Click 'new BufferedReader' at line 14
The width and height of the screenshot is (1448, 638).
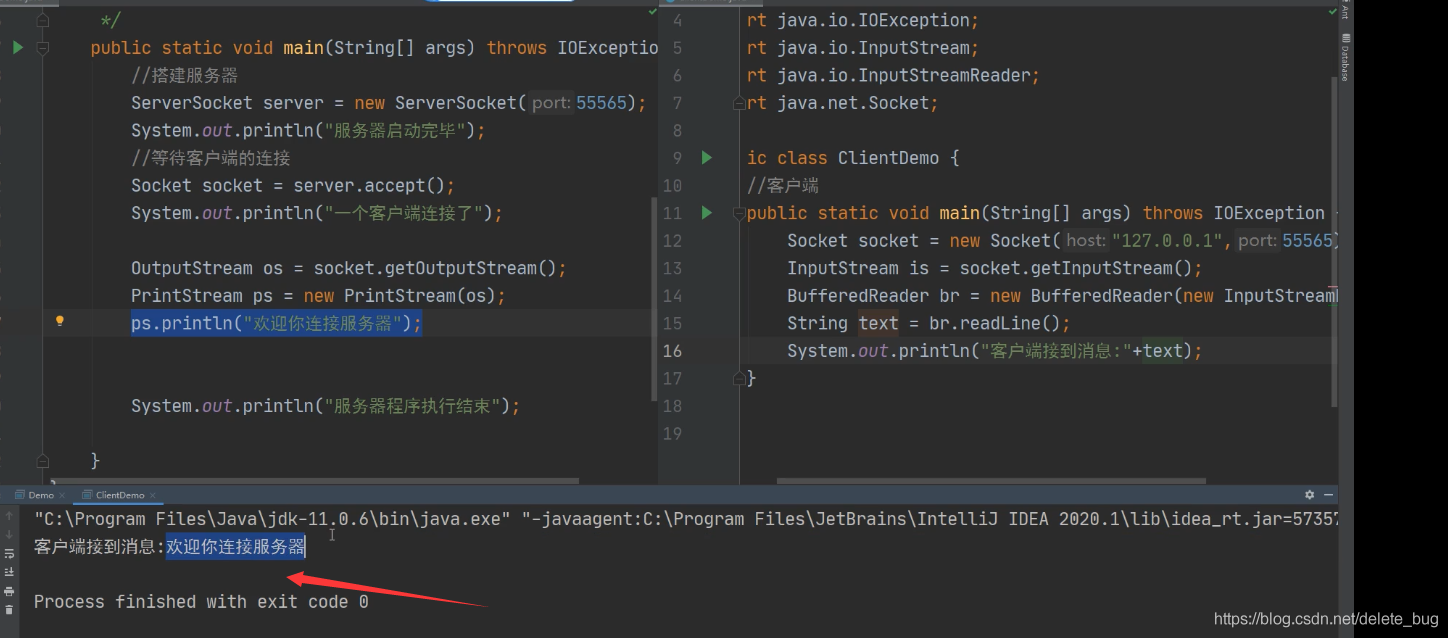coord(1082,295)
